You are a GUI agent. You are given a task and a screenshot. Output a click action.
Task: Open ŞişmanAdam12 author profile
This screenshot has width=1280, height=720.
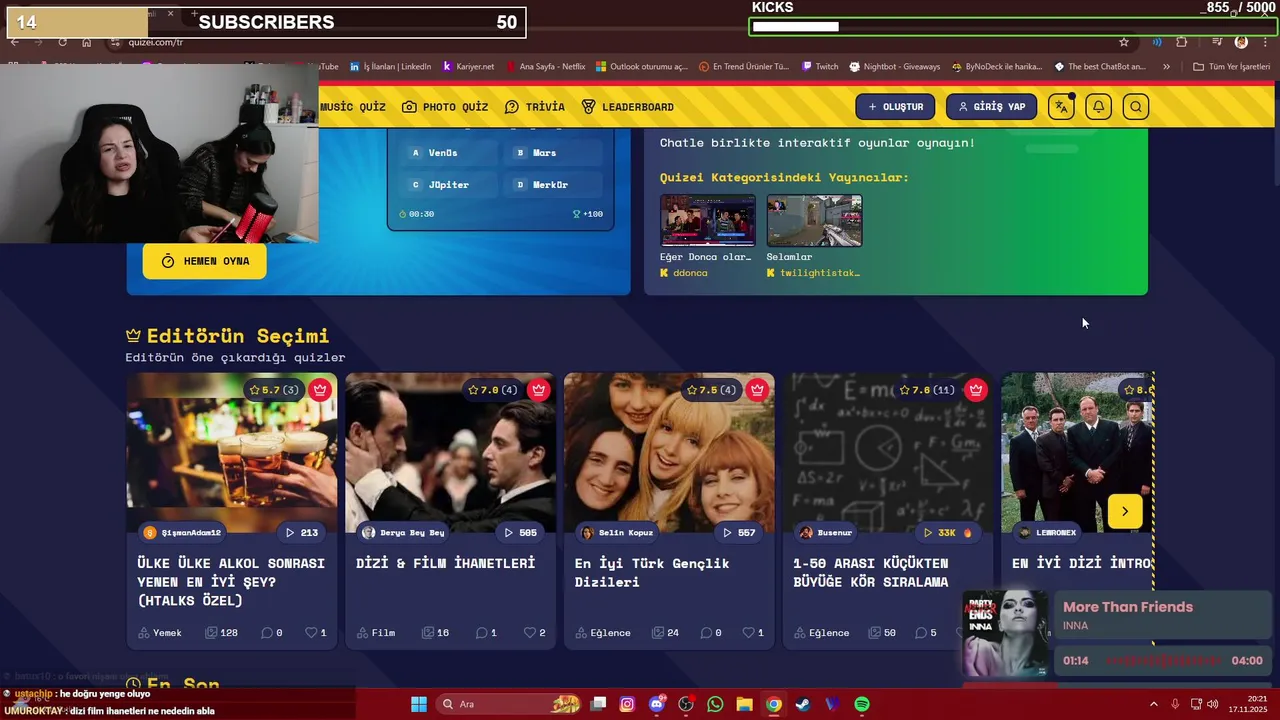click(182, 533)
